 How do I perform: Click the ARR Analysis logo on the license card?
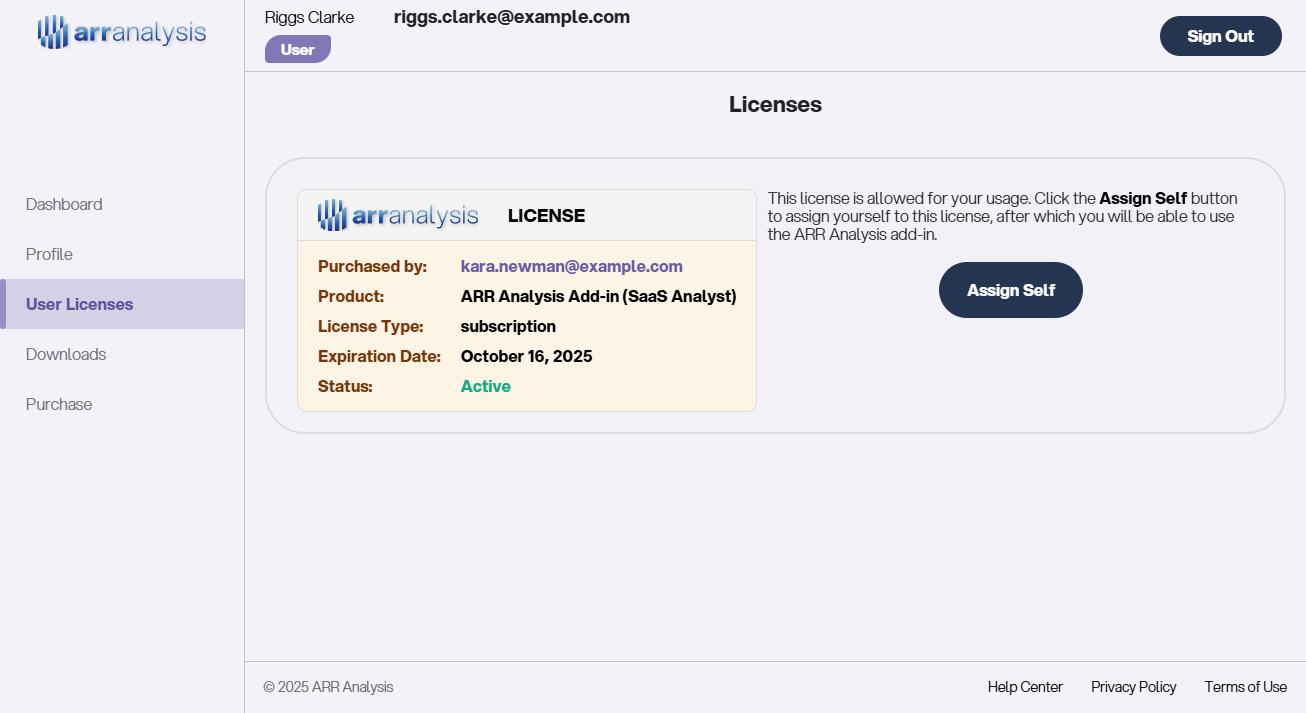397,214
